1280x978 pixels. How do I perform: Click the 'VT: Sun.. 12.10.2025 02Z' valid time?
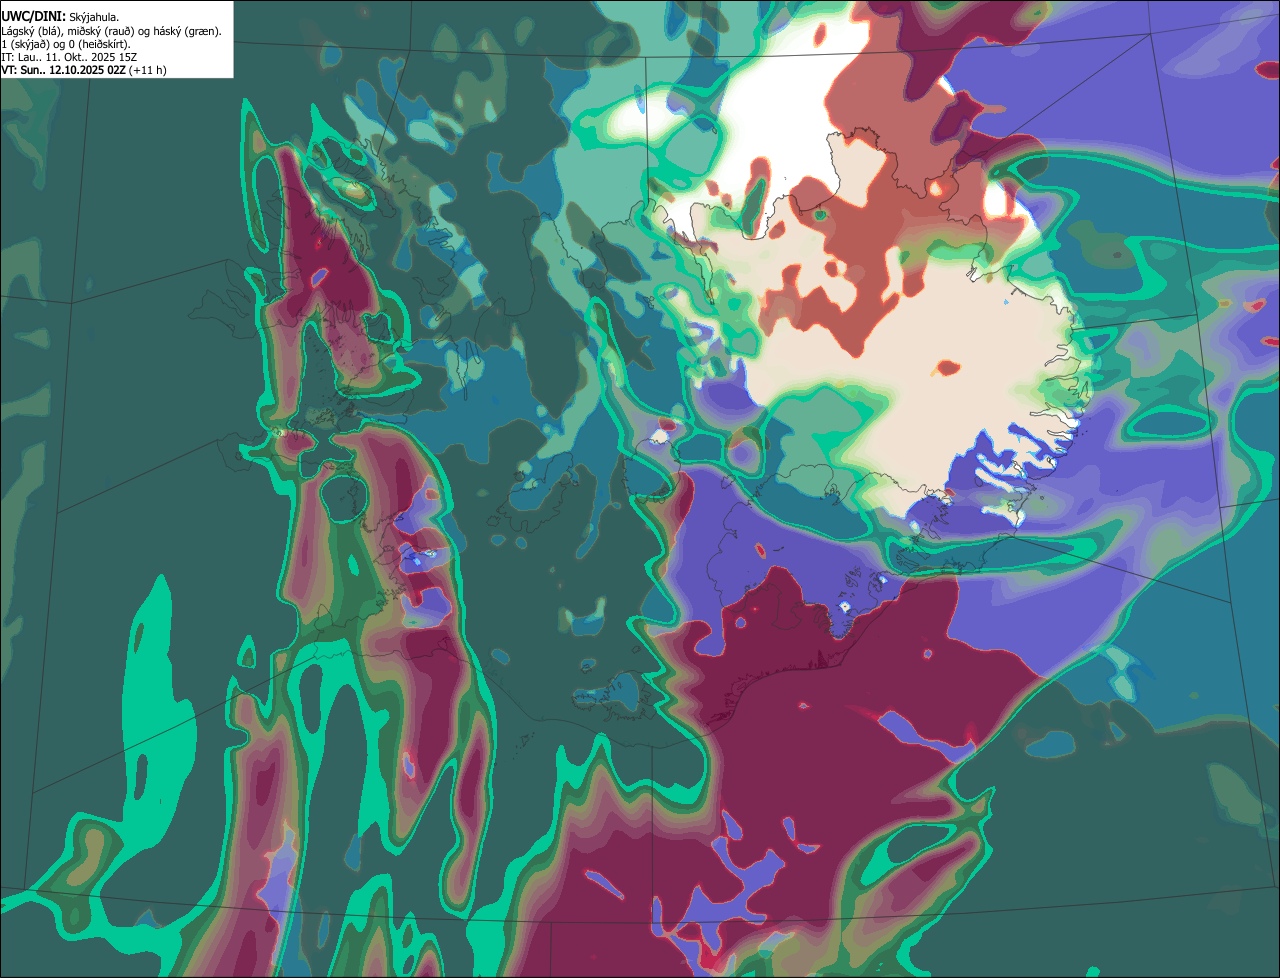(x=63, y=71)
